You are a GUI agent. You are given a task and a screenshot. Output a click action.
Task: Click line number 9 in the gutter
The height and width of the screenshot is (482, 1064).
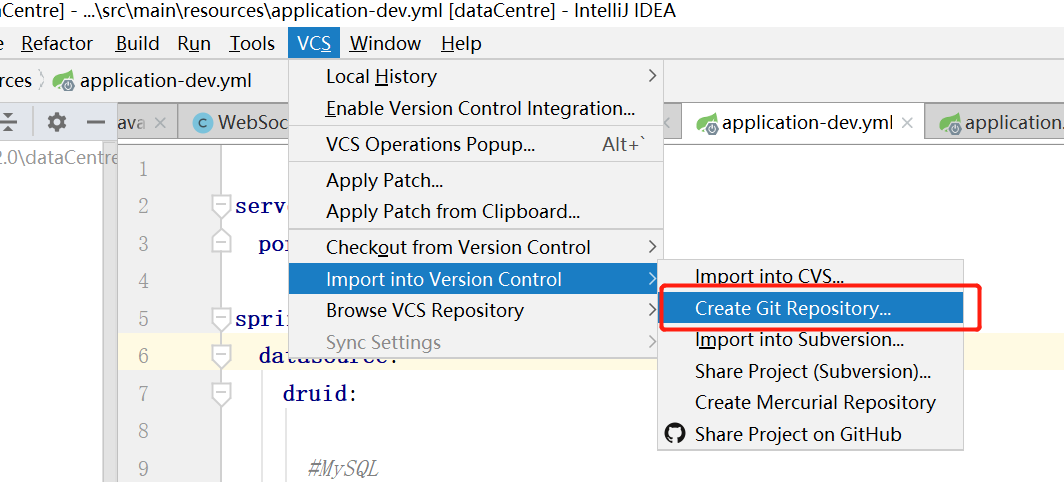142,468
